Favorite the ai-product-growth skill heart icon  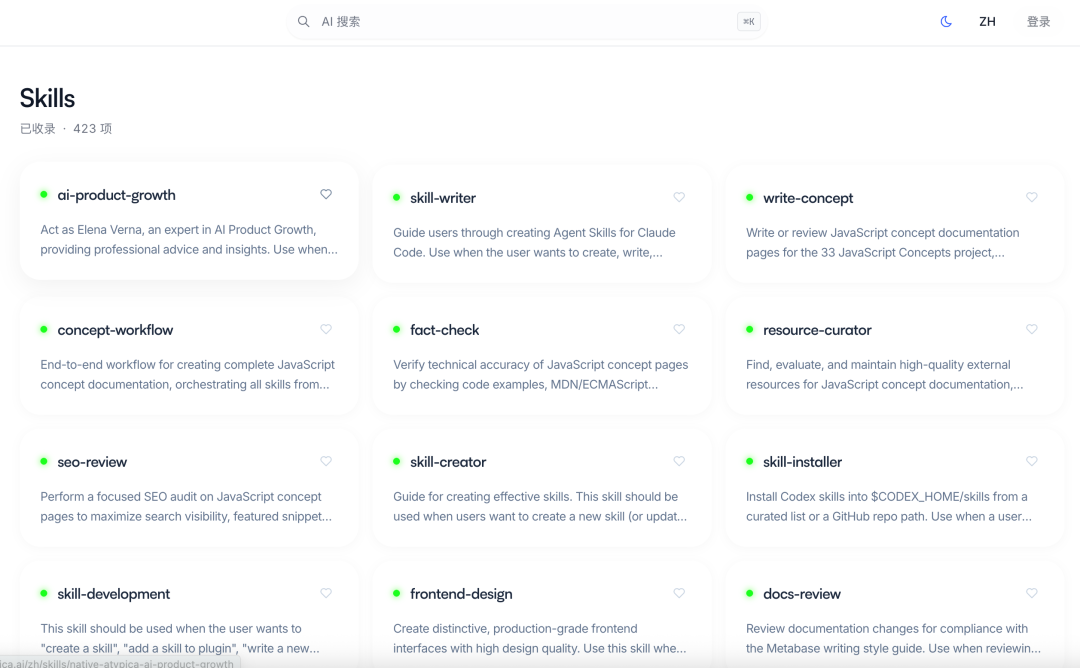pyautogui.click(x=326, y=194)
